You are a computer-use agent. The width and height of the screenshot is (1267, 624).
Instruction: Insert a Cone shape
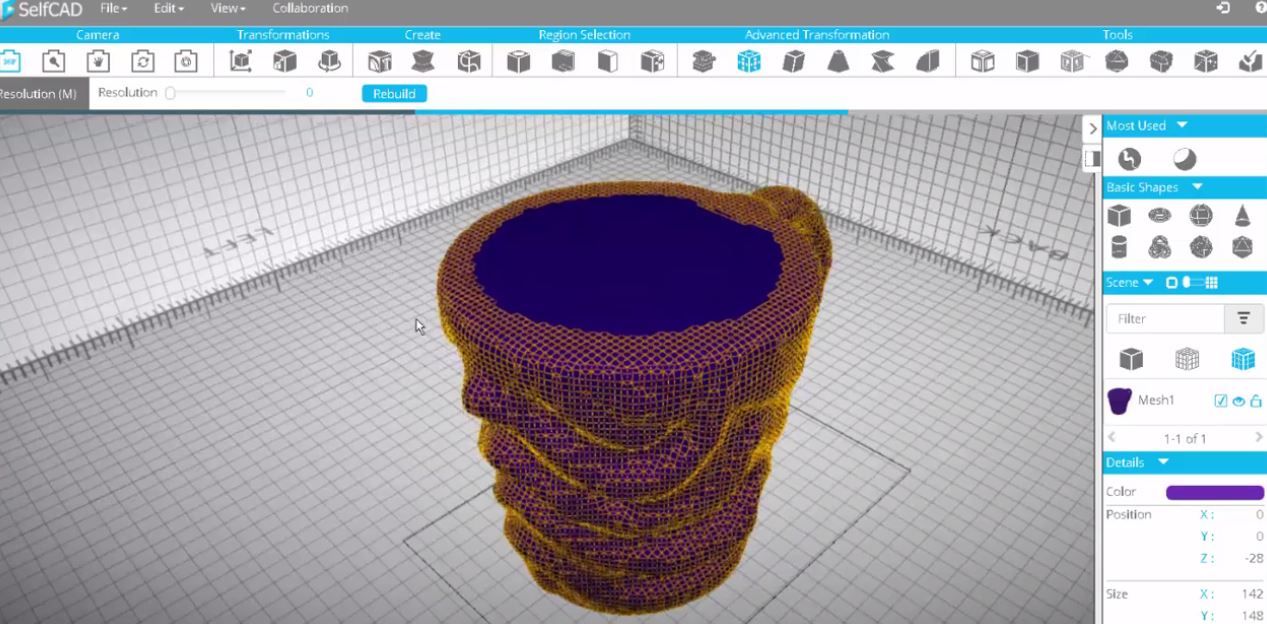coord(1242,217)
